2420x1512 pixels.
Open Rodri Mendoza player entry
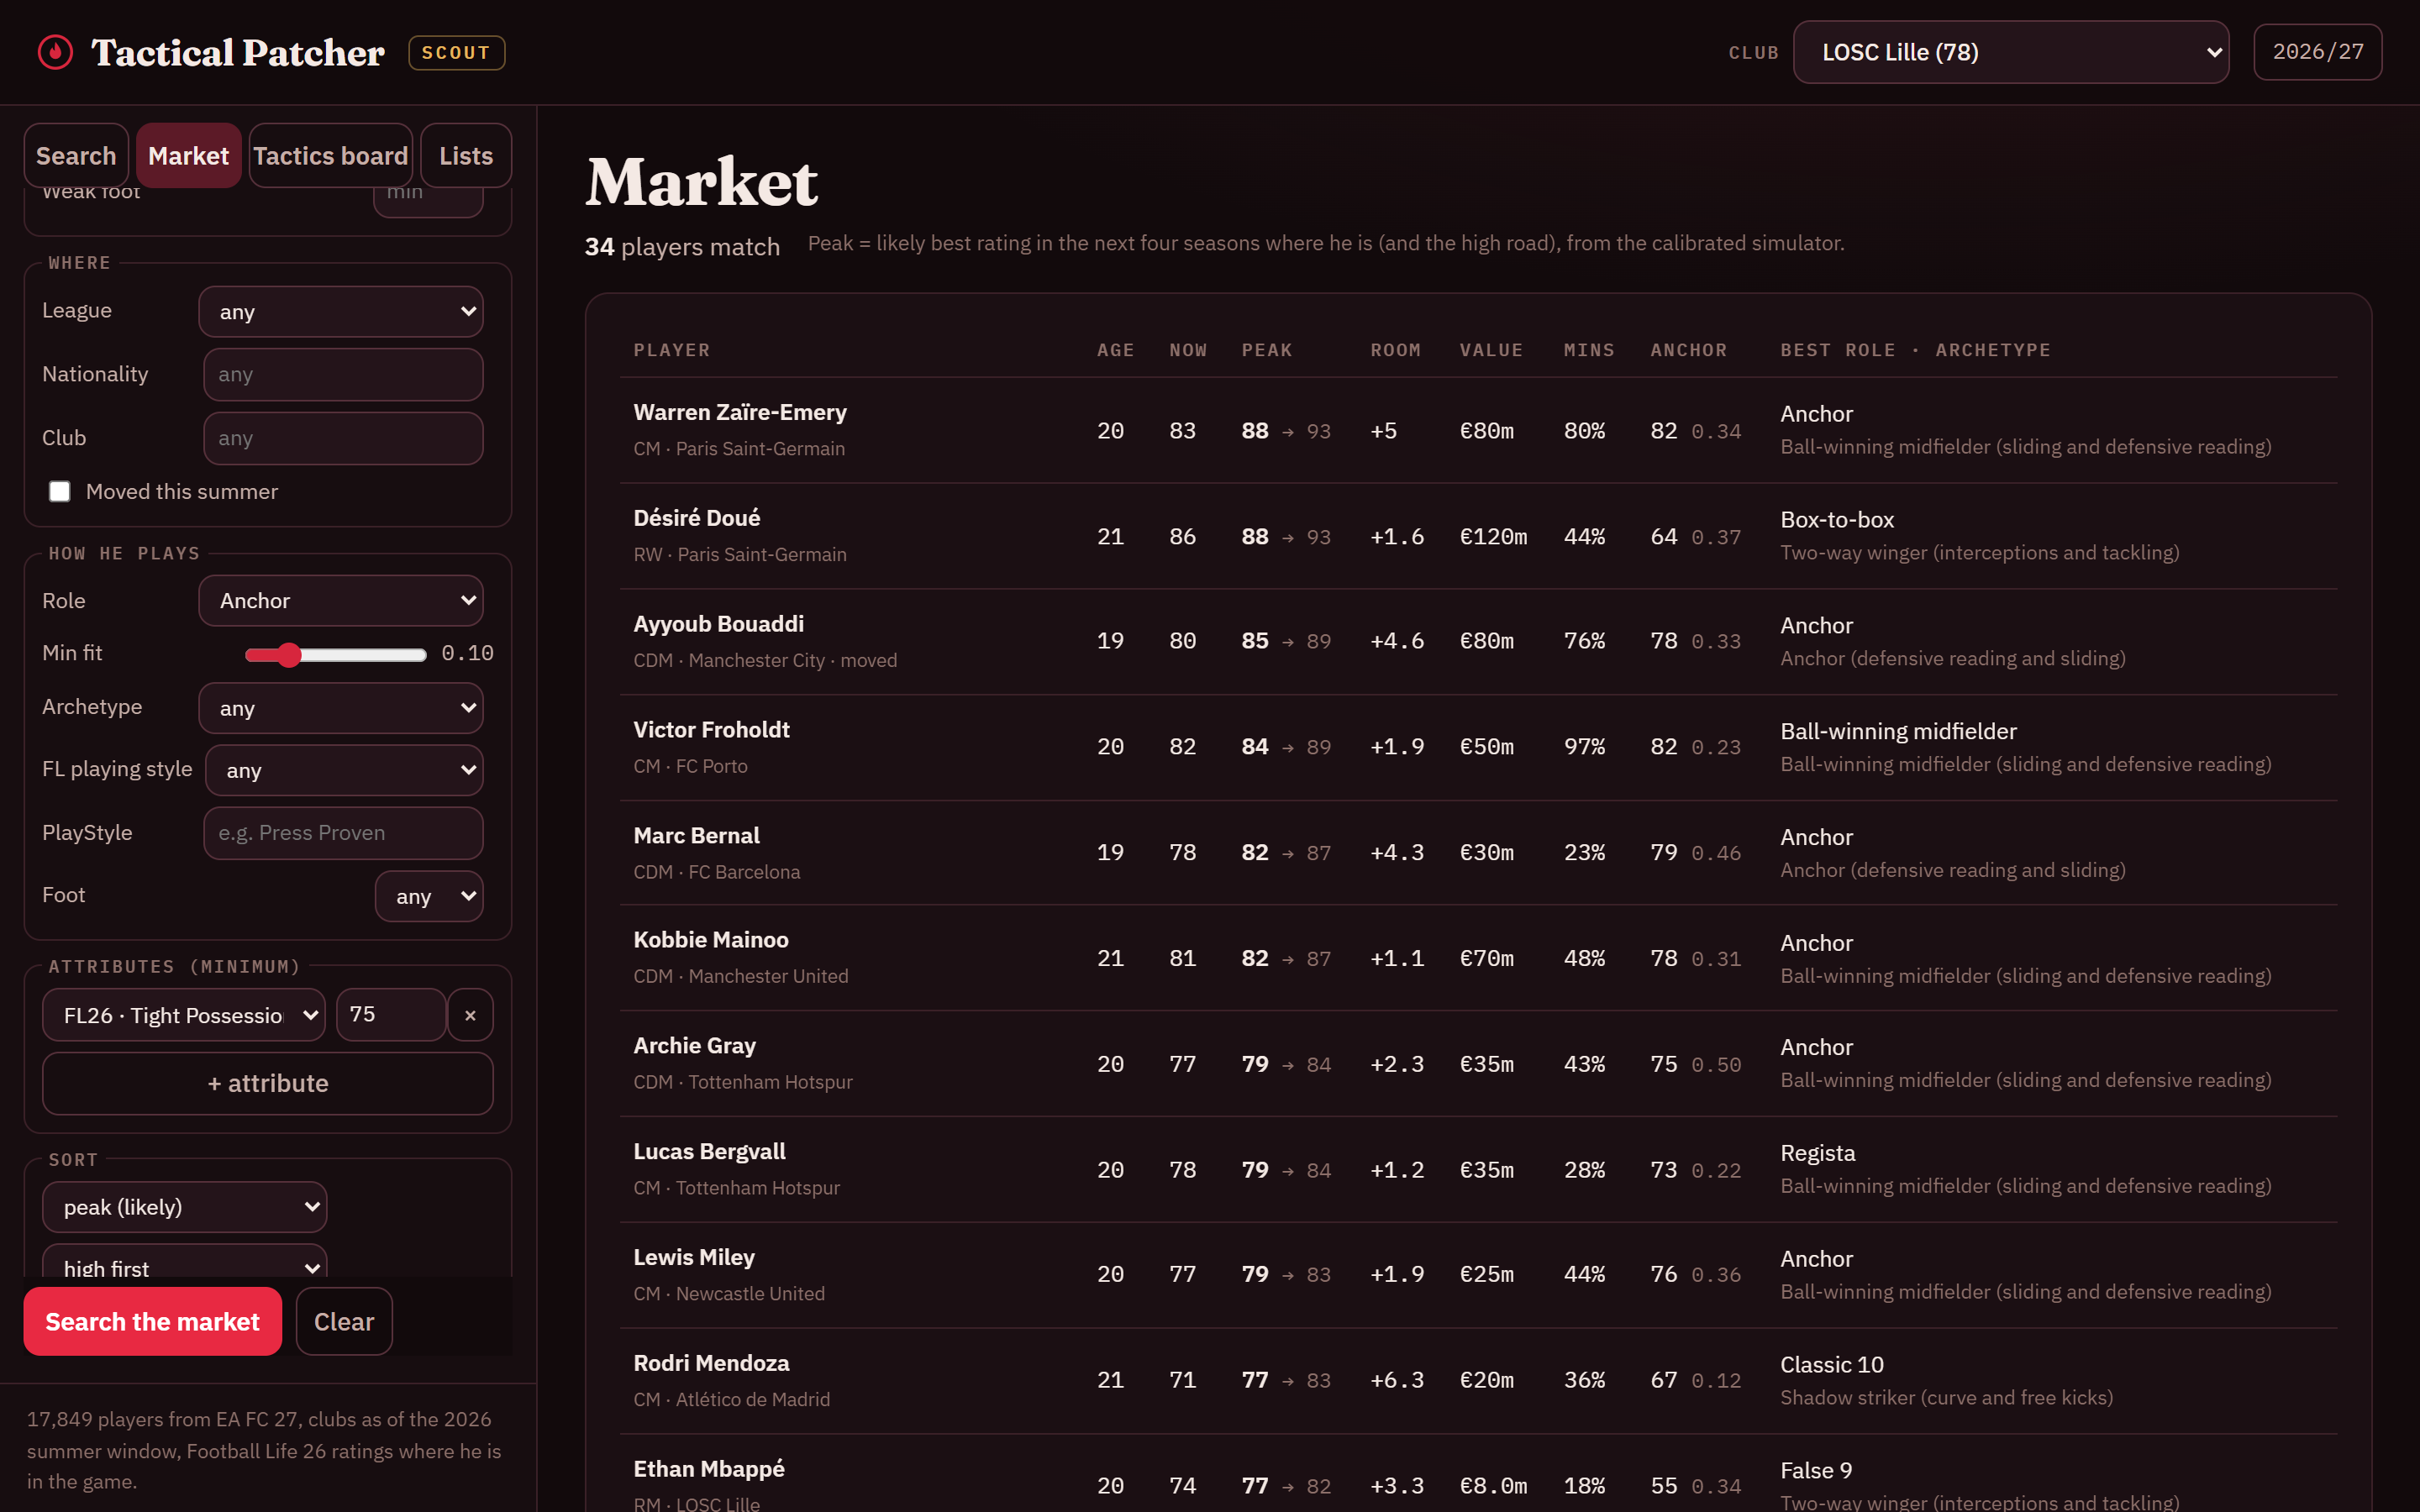[x=1478, y=1381]
